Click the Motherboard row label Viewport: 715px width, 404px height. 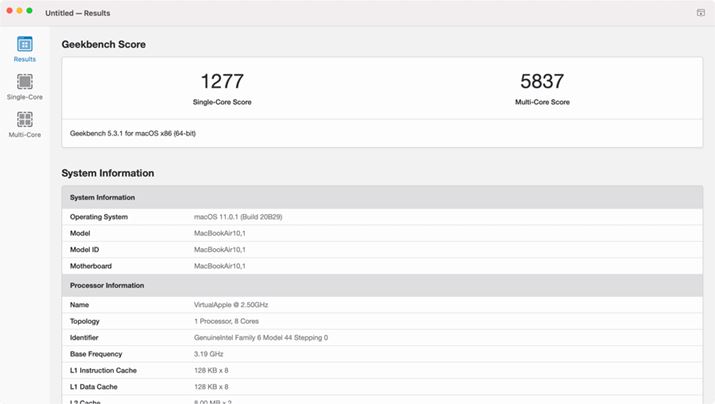[91, 266]
